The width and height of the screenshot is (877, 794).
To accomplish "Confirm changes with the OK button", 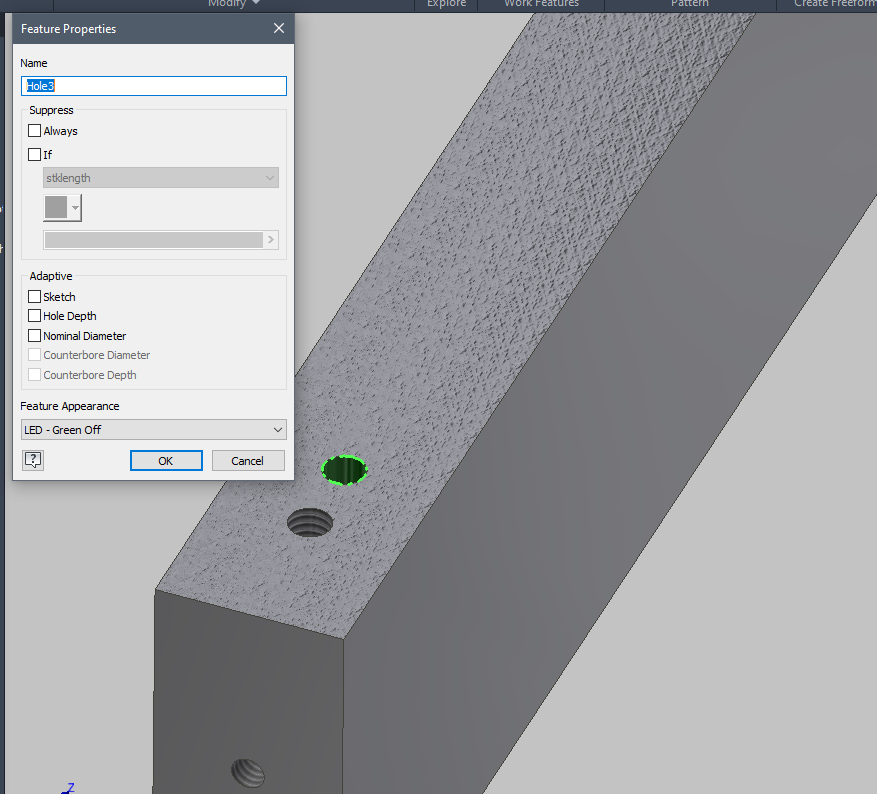I will 166,460.
